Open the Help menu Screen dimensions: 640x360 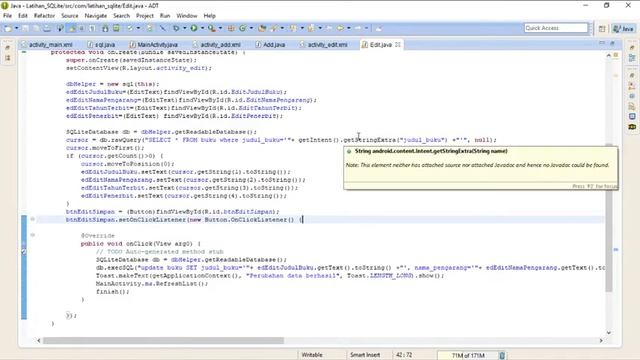pyautogui.click(x=209, y=16)
